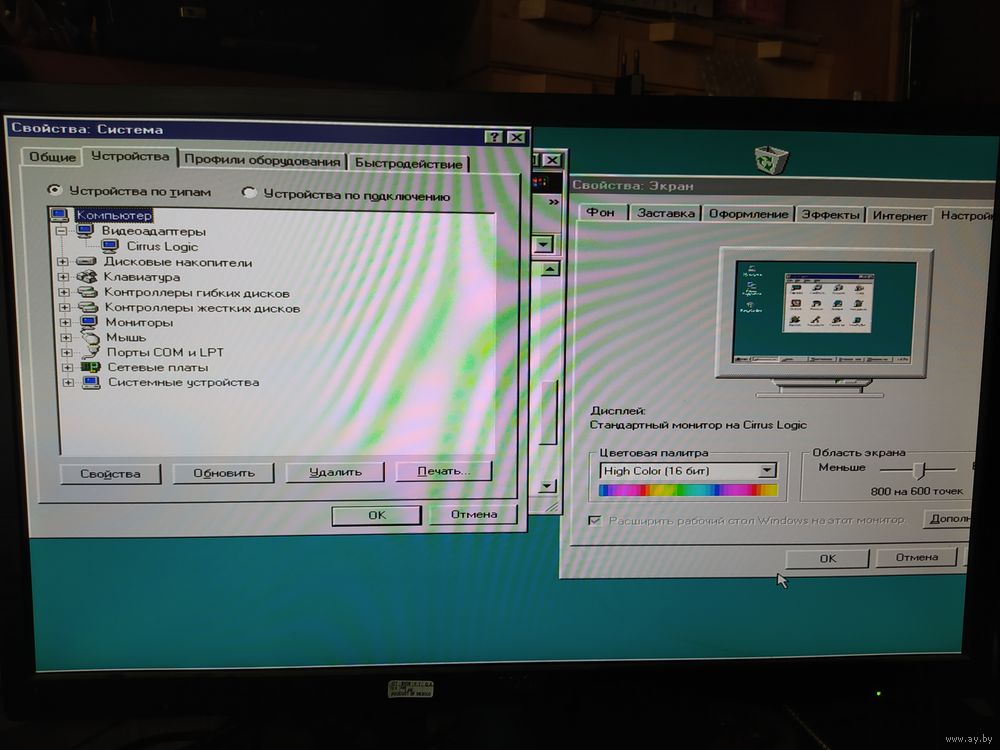1000x750 pixels.
Task: Click the Область экрана resolution slider handle
Action: click(919, 471)
